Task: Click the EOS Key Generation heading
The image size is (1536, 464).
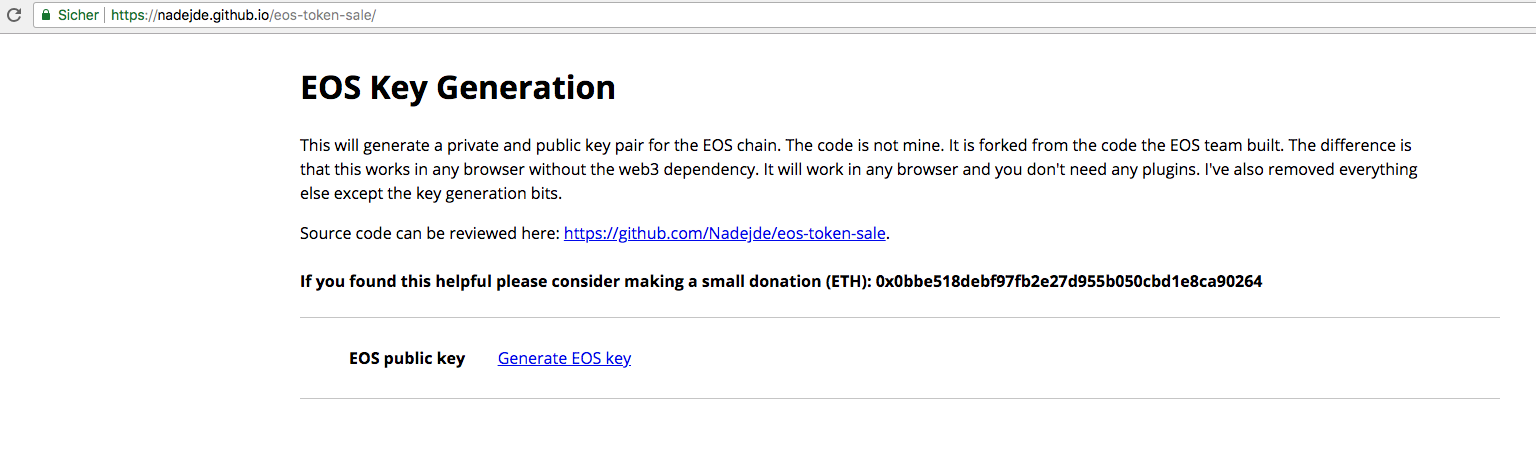Action: (x=458, y=88)
